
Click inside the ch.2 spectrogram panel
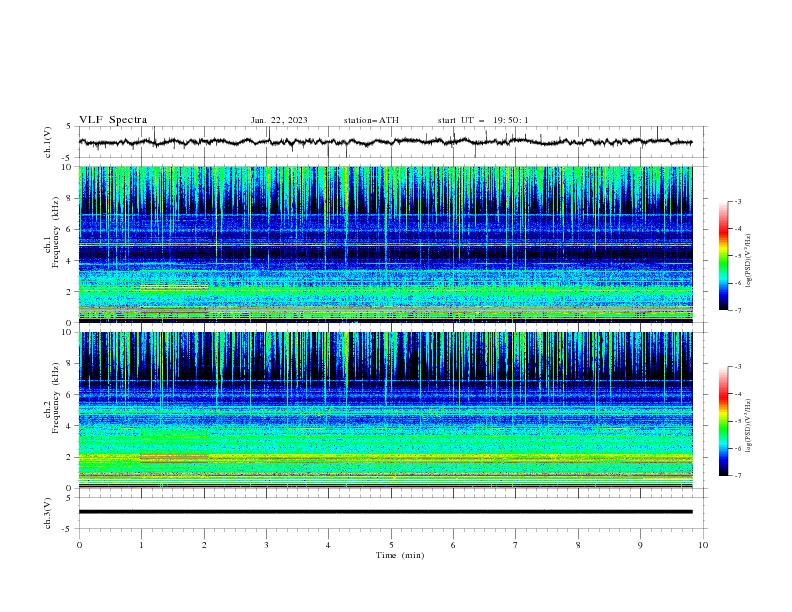coord(385,410)
